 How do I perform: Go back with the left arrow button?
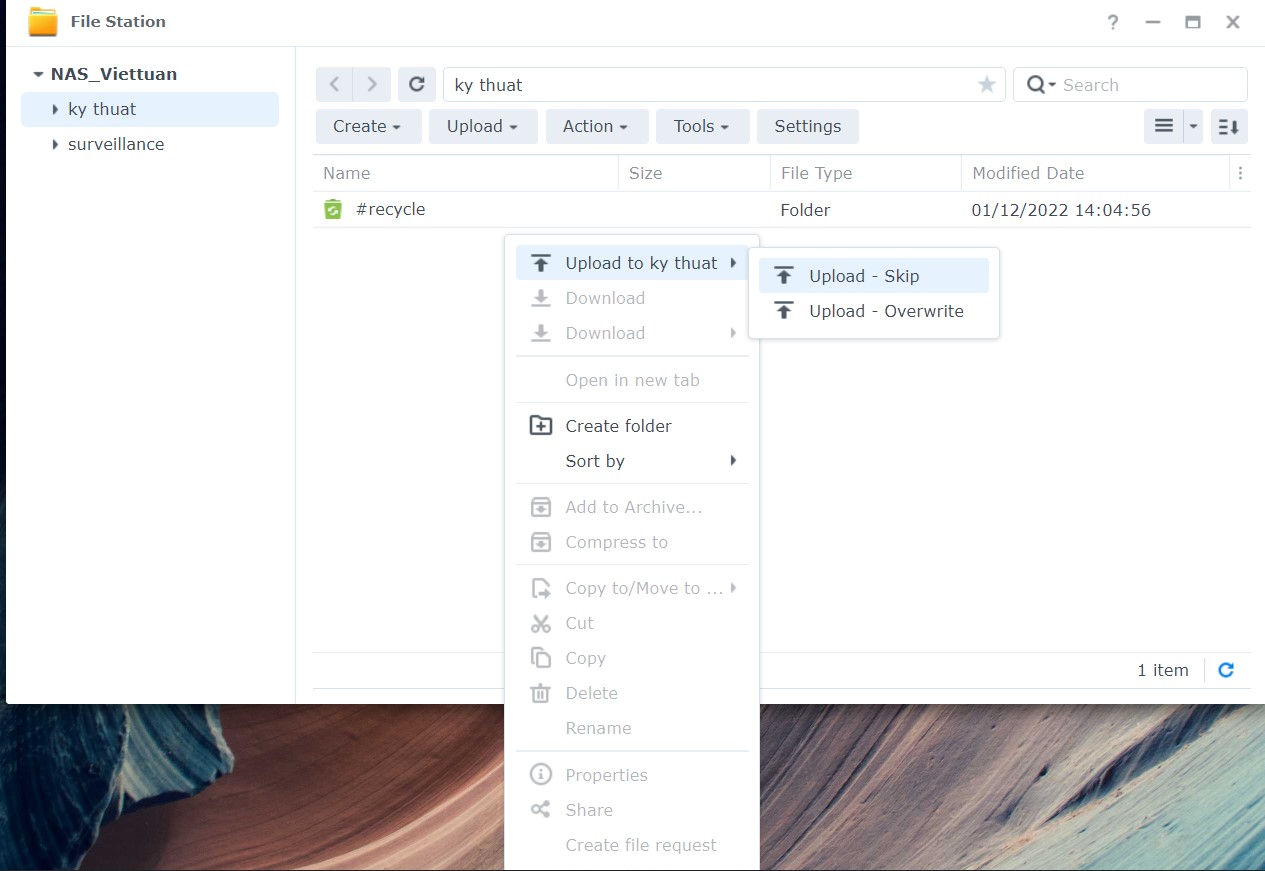tap(335, 85)
